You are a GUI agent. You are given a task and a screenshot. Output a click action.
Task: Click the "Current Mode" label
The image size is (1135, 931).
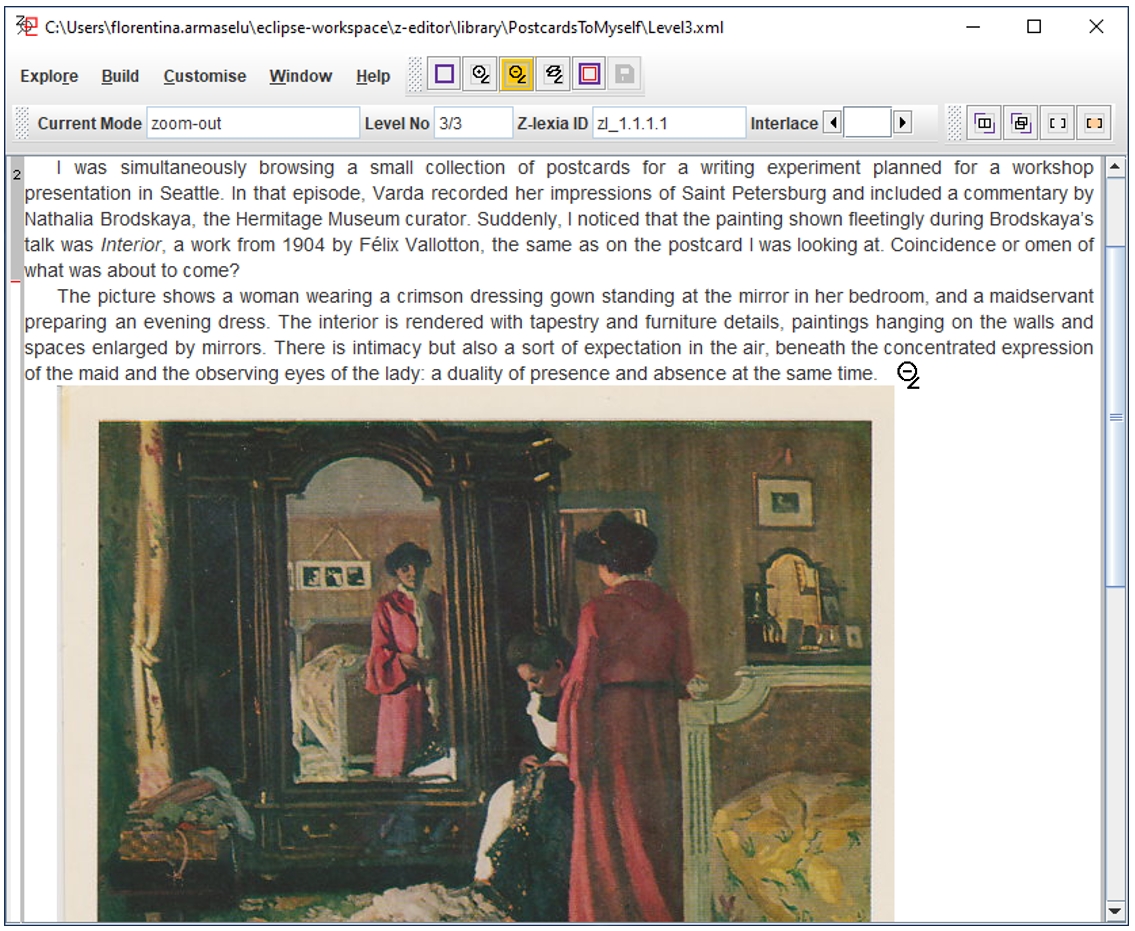tap(89, 124)
